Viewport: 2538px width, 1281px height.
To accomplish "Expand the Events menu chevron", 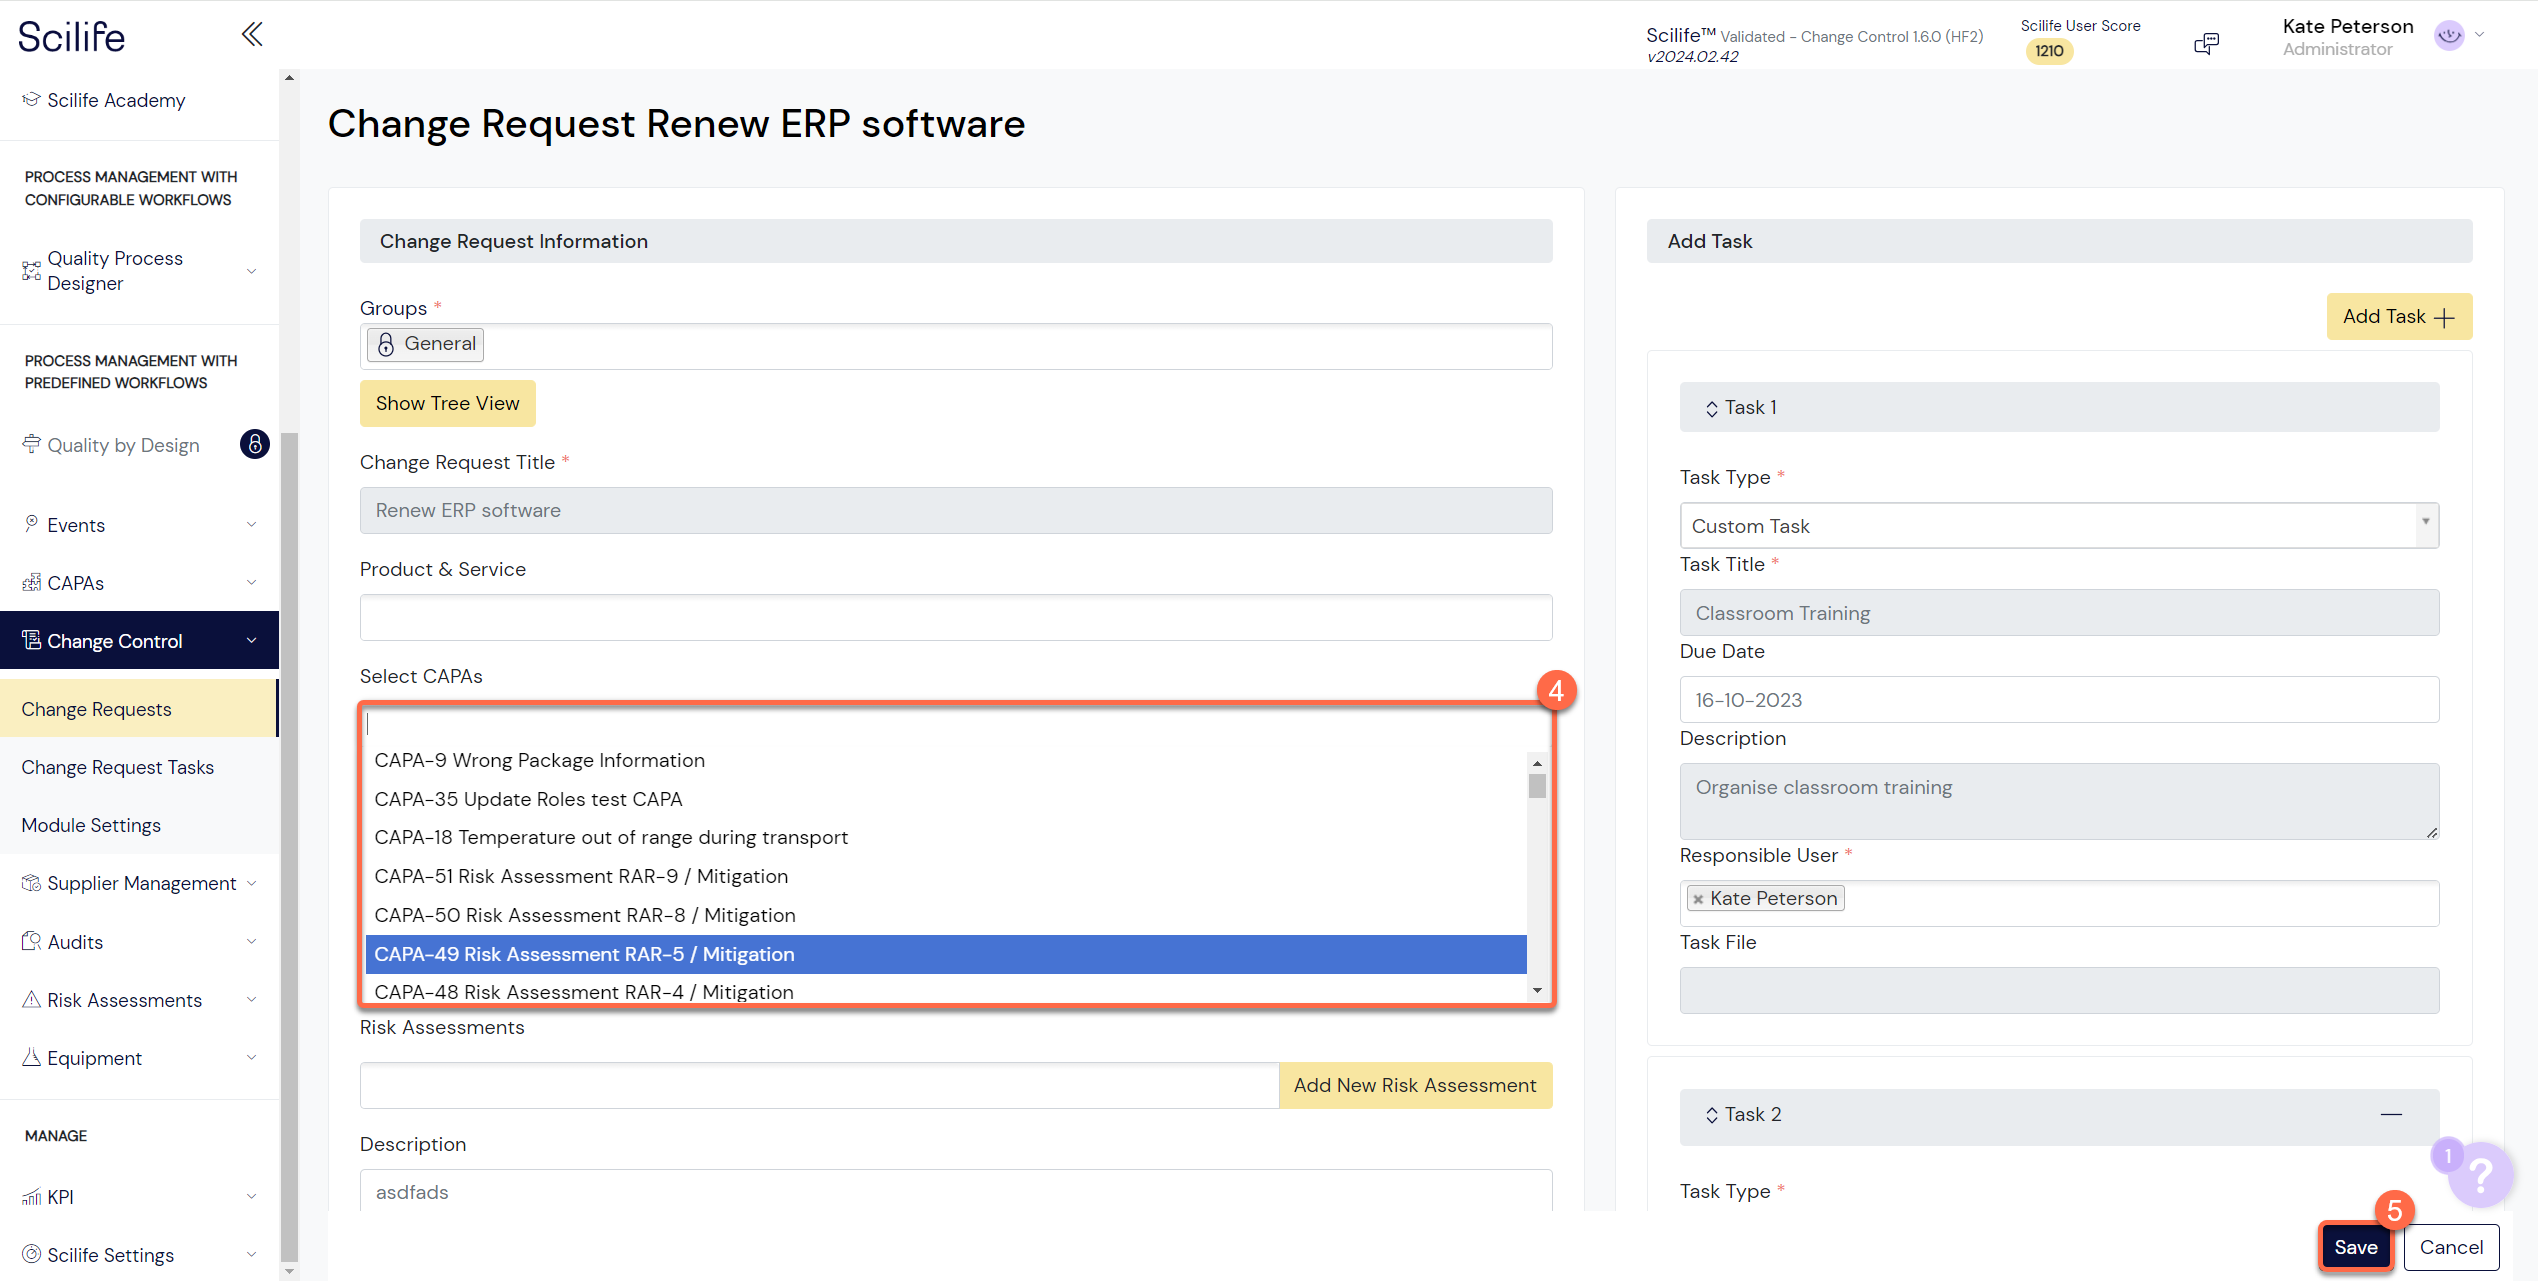I will click(251, 524).
